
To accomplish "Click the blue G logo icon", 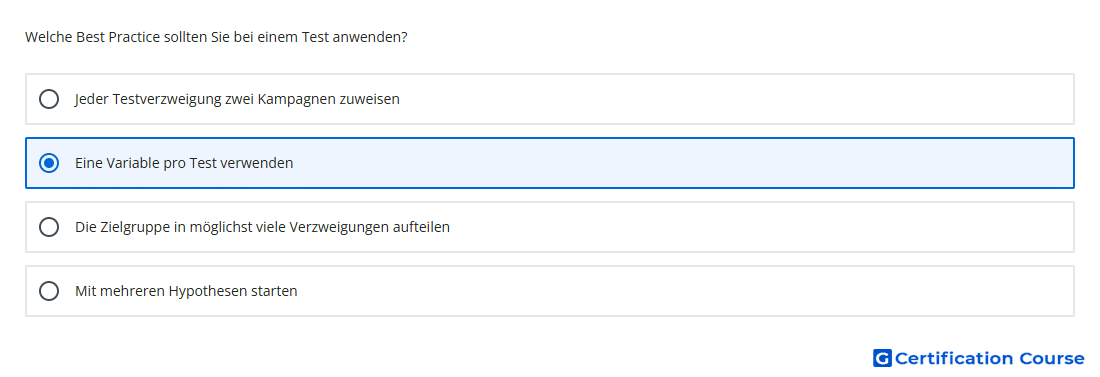I will (x=882, y=358).
